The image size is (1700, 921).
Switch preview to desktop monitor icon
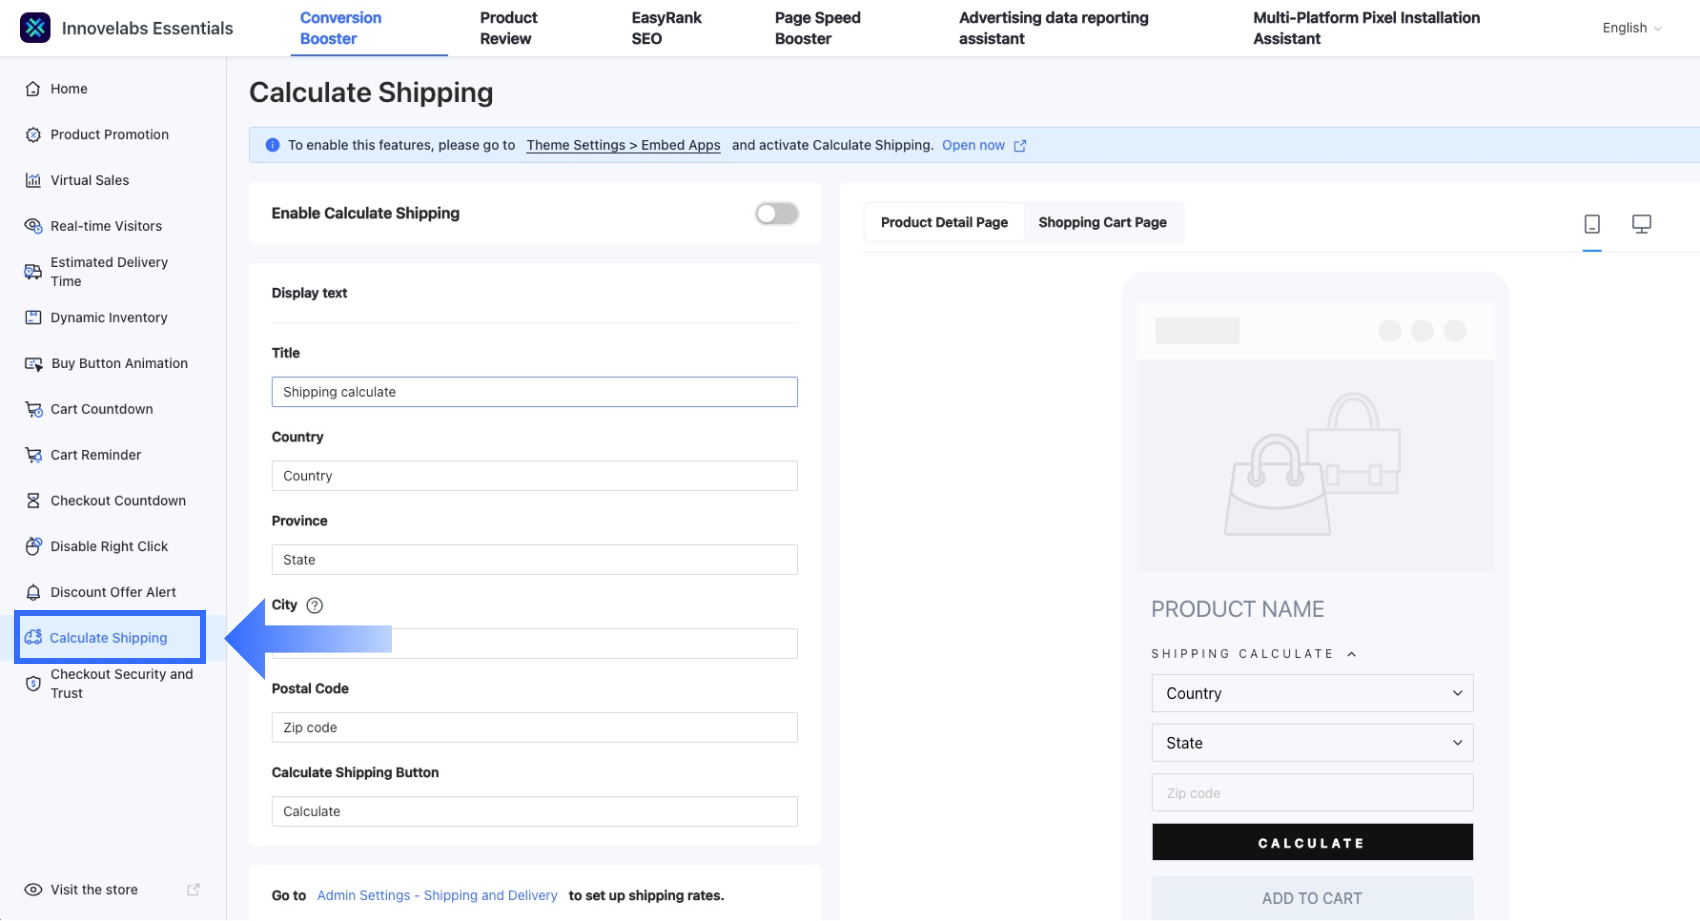(1641, 224)
